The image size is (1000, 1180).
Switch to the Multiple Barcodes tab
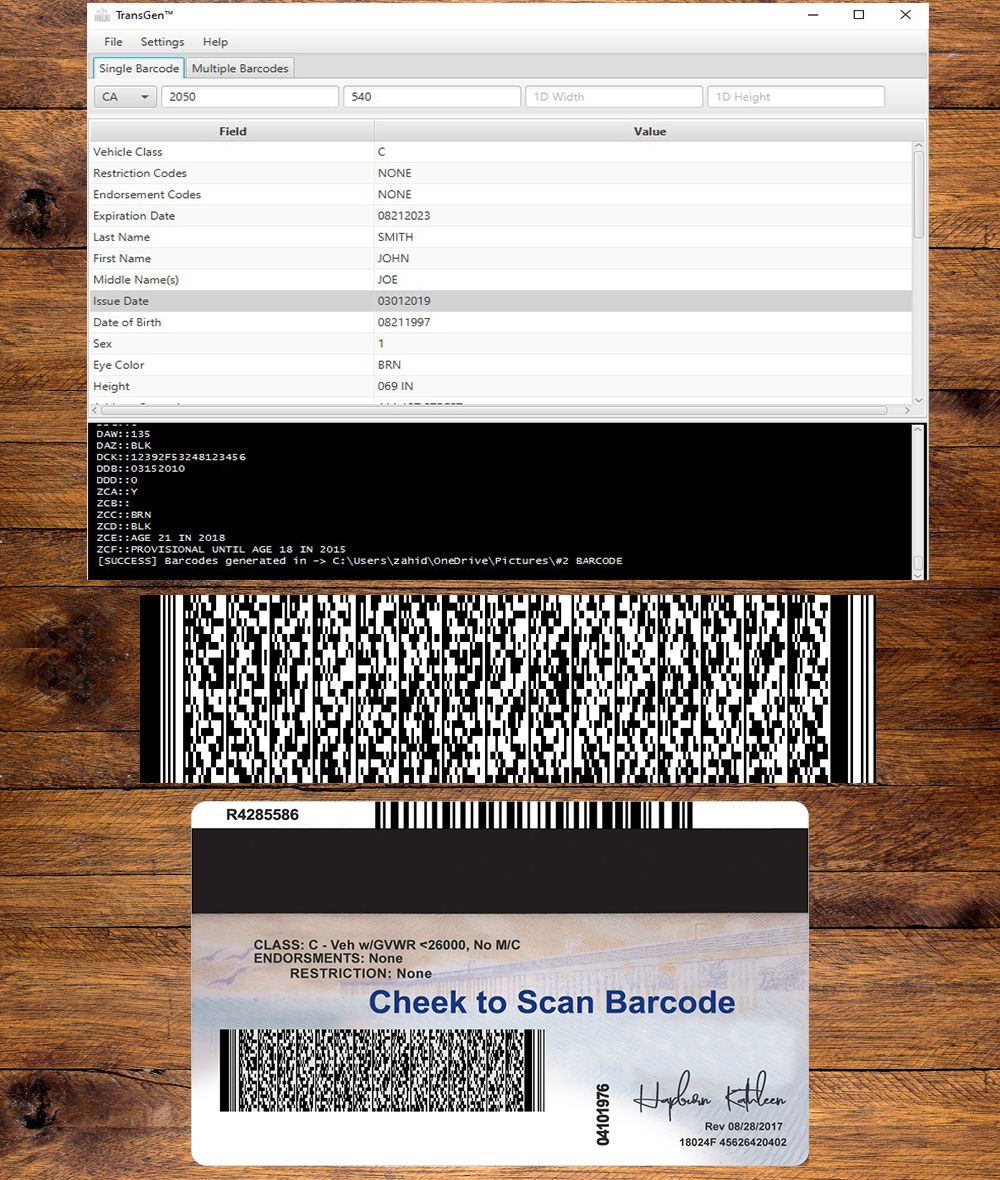click(x=240, y=68)
